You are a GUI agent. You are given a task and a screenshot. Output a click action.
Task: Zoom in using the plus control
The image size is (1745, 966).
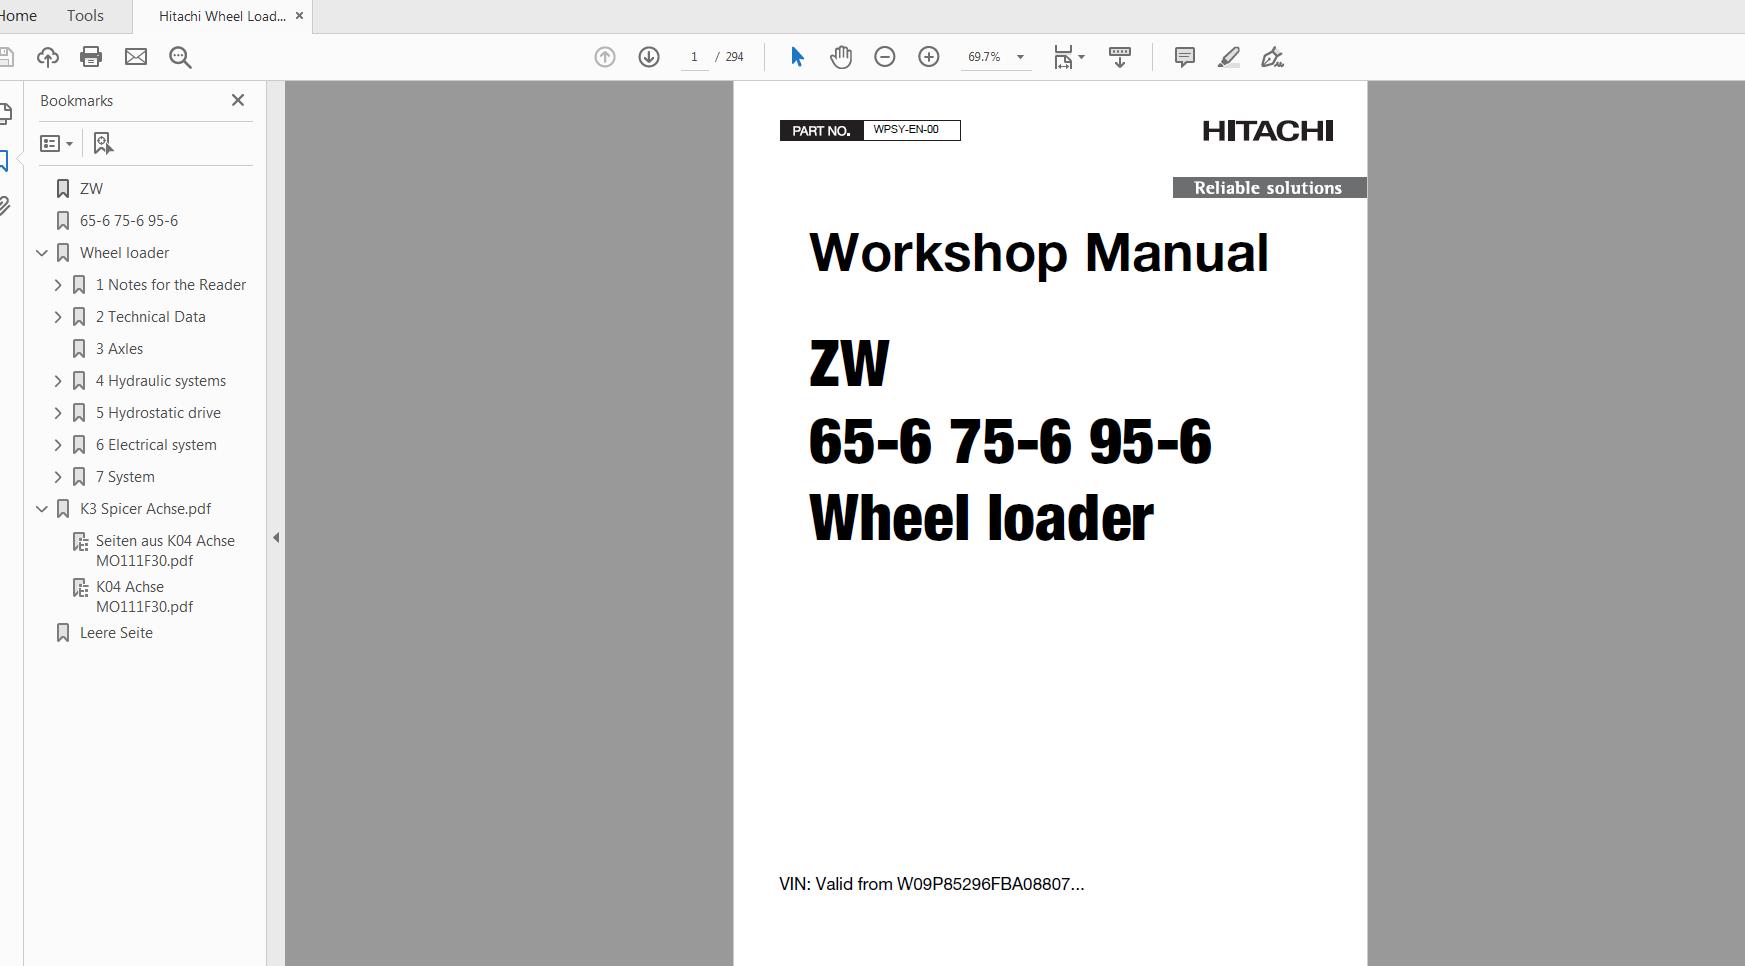[929, 57]
